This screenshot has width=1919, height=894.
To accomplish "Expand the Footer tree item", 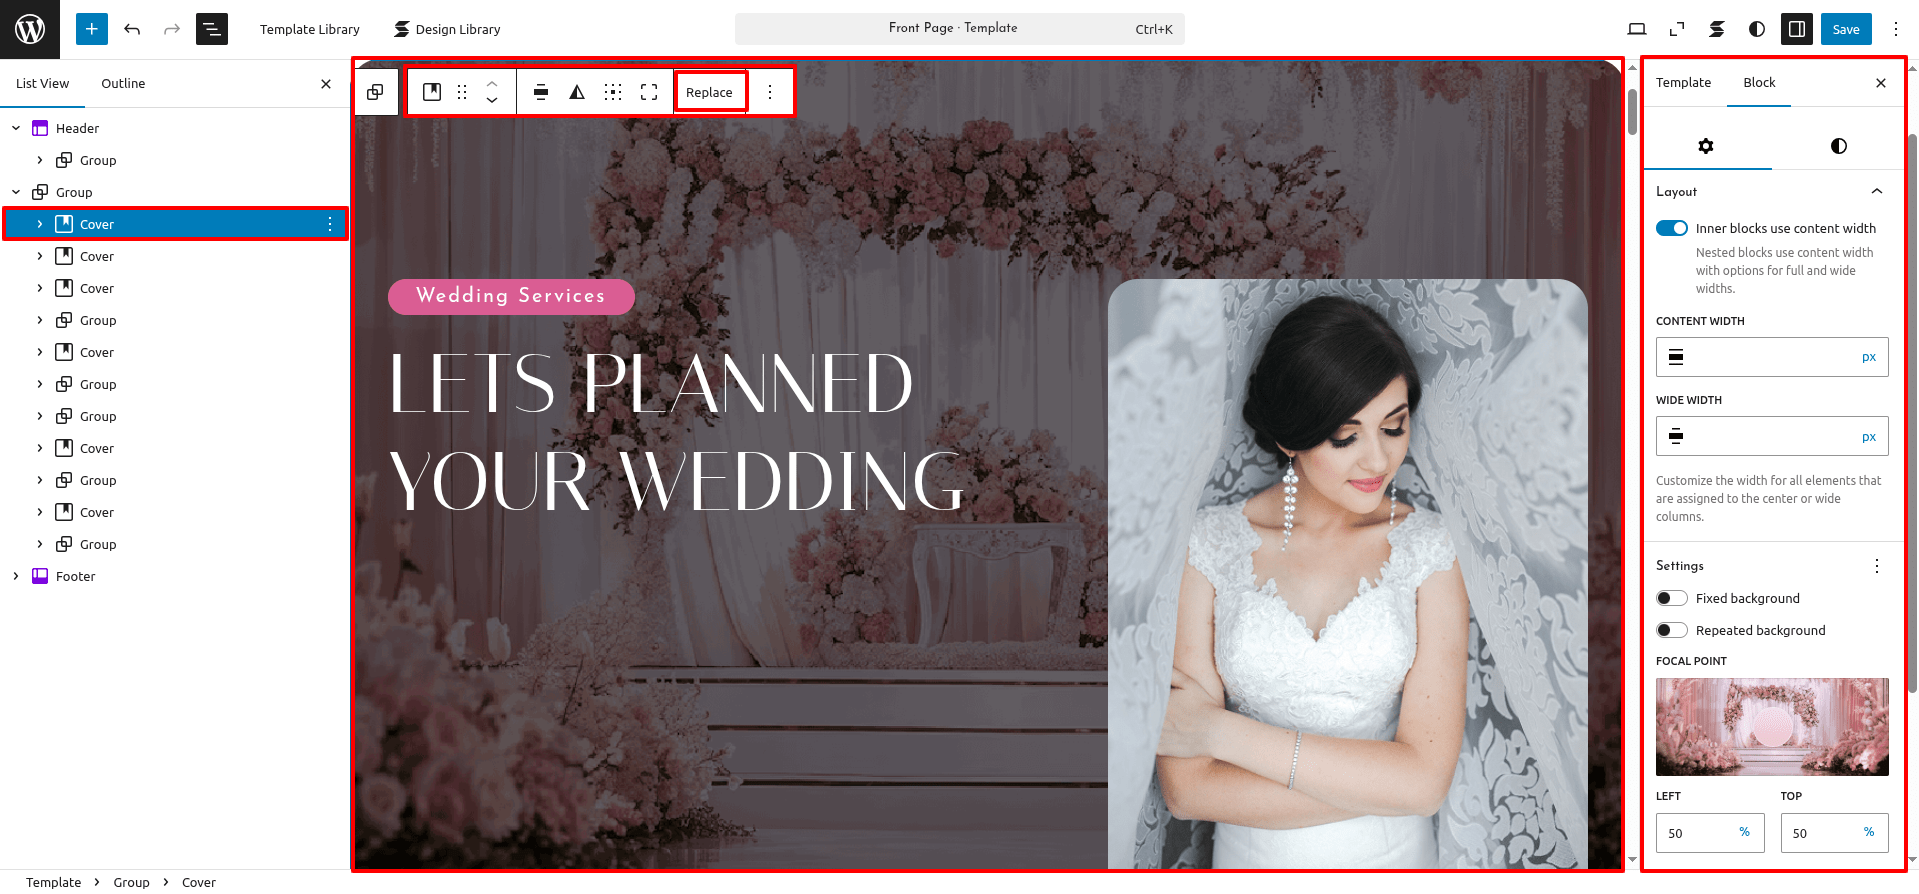I will tap(16, 576).
